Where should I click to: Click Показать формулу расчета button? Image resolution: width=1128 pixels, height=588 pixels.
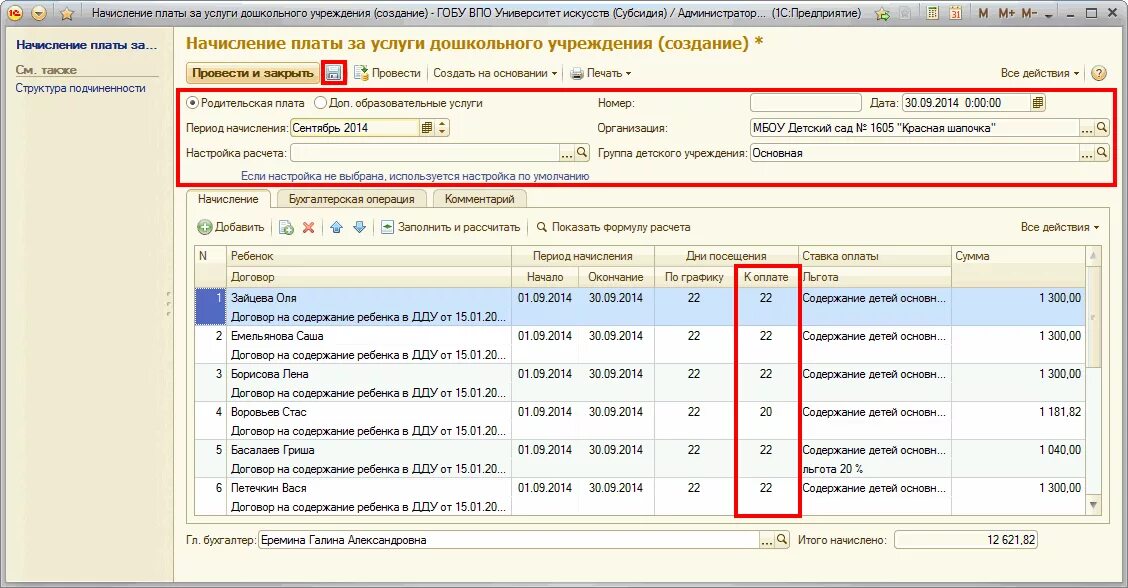(613, 227)
